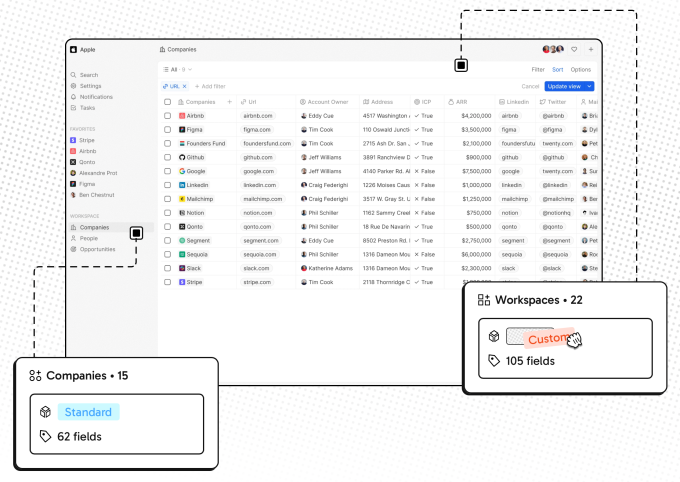Click the plus icon in top bar
Image resolution: width=680 pixels, height=482 pixels.
pyautogui.click(x=590, y=49)
